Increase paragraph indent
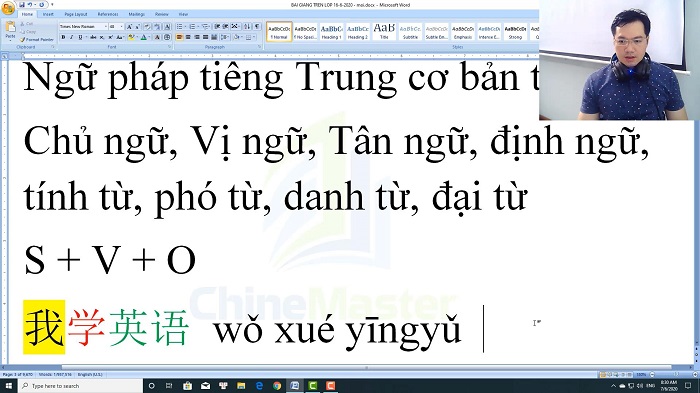Image resolution: width=700 pixels, height=393 pixels. [225, 26]
